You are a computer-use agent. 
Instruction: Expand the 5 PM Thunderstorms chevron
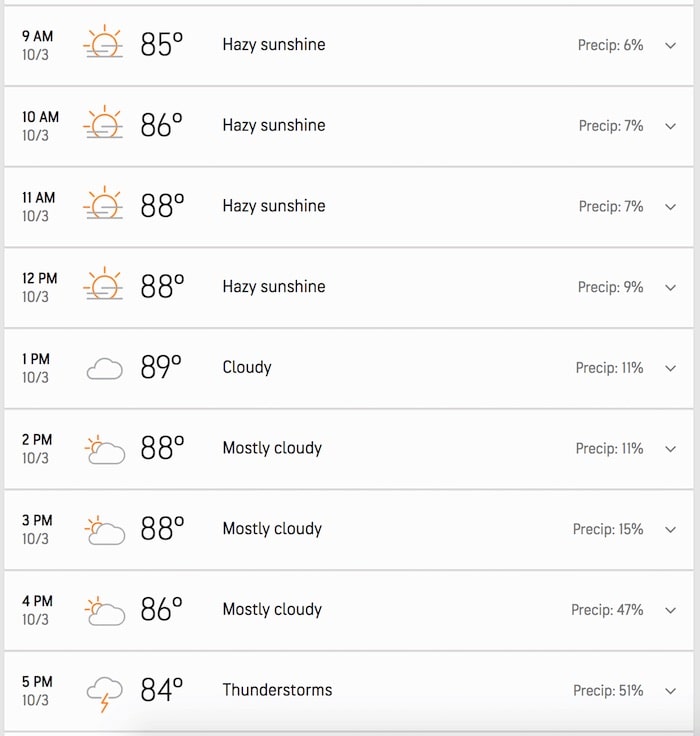coord(670,691)
